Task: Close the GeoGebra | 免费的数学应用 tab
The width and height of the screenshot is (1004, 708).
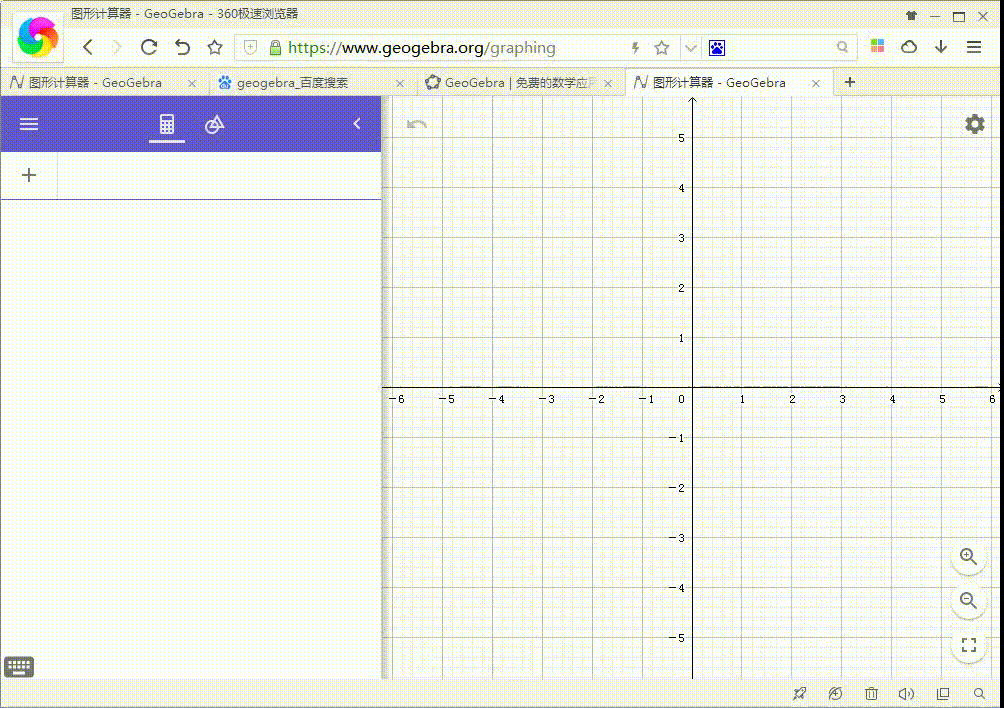Action: click(x=608, y=83)
